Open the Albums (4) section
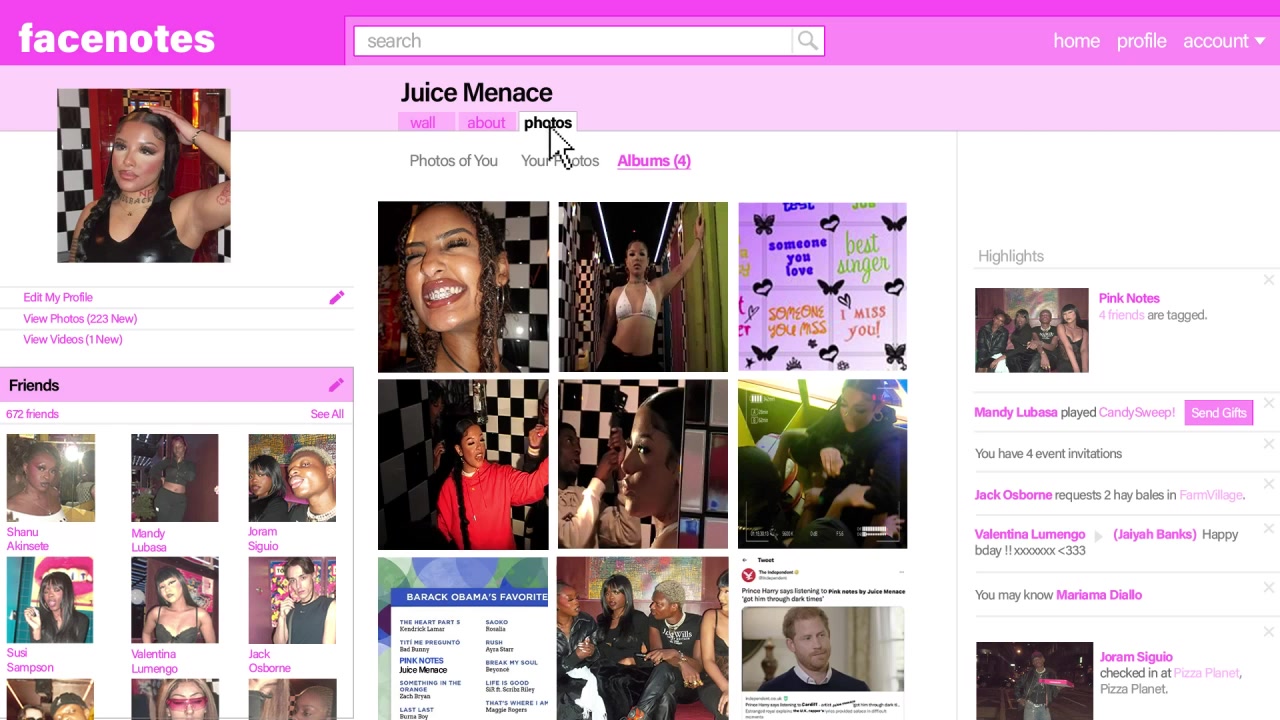Viewport: 1280px width, 720px height. click(x=654, y=161)
